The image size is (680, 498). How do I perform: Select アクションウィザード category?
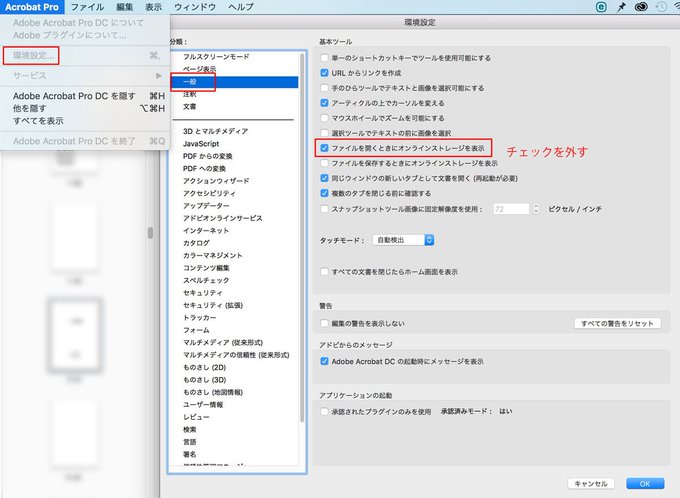(216, 180)
